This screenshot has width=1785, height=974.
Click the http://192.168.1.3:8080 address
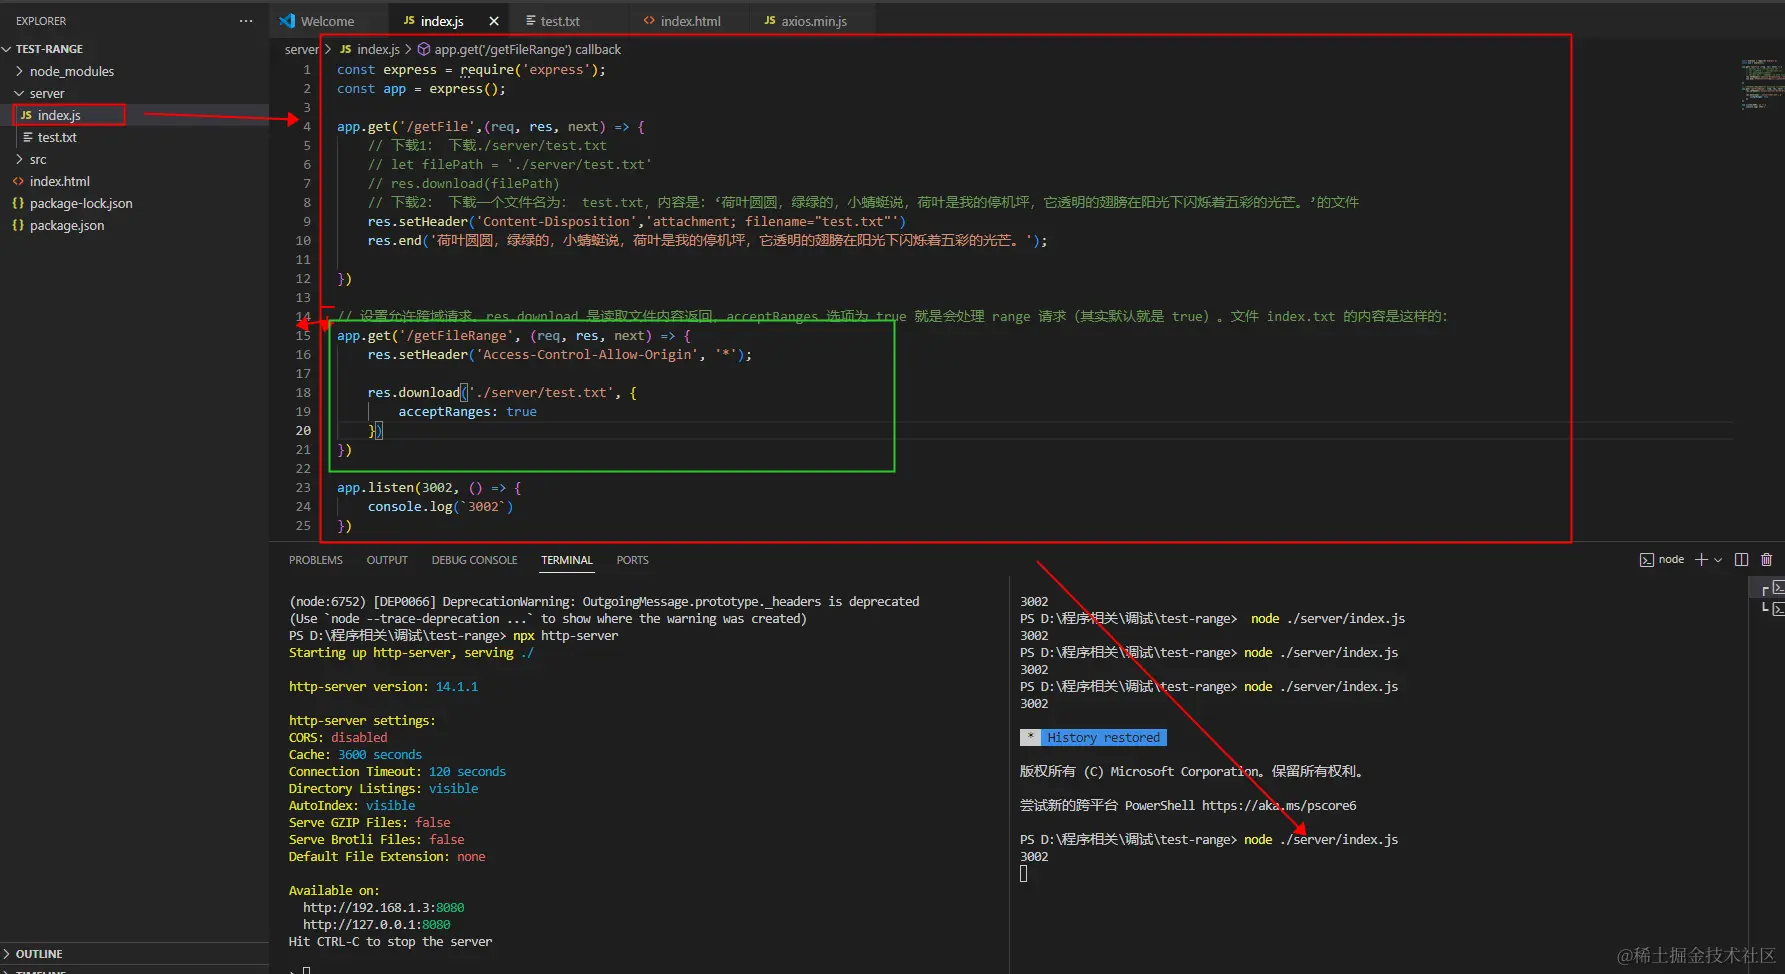click(383, 907)
